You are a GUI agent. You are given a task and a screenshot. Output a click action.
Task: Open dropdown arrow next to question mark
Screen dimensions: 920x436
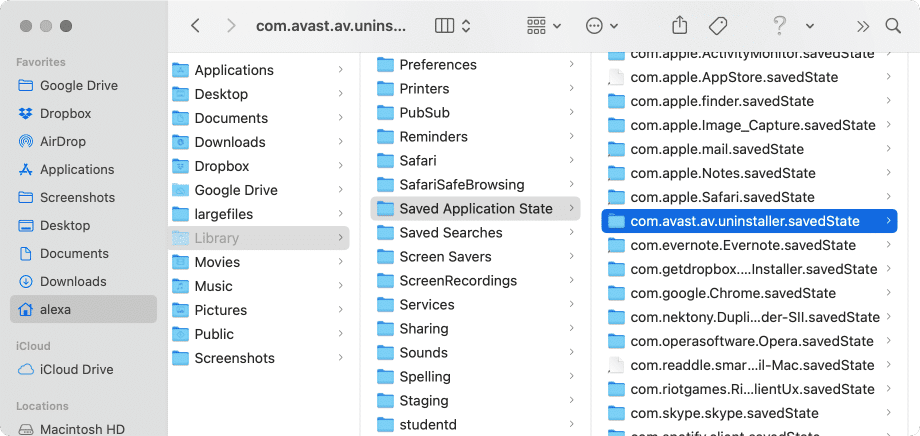tap(810, 26)
